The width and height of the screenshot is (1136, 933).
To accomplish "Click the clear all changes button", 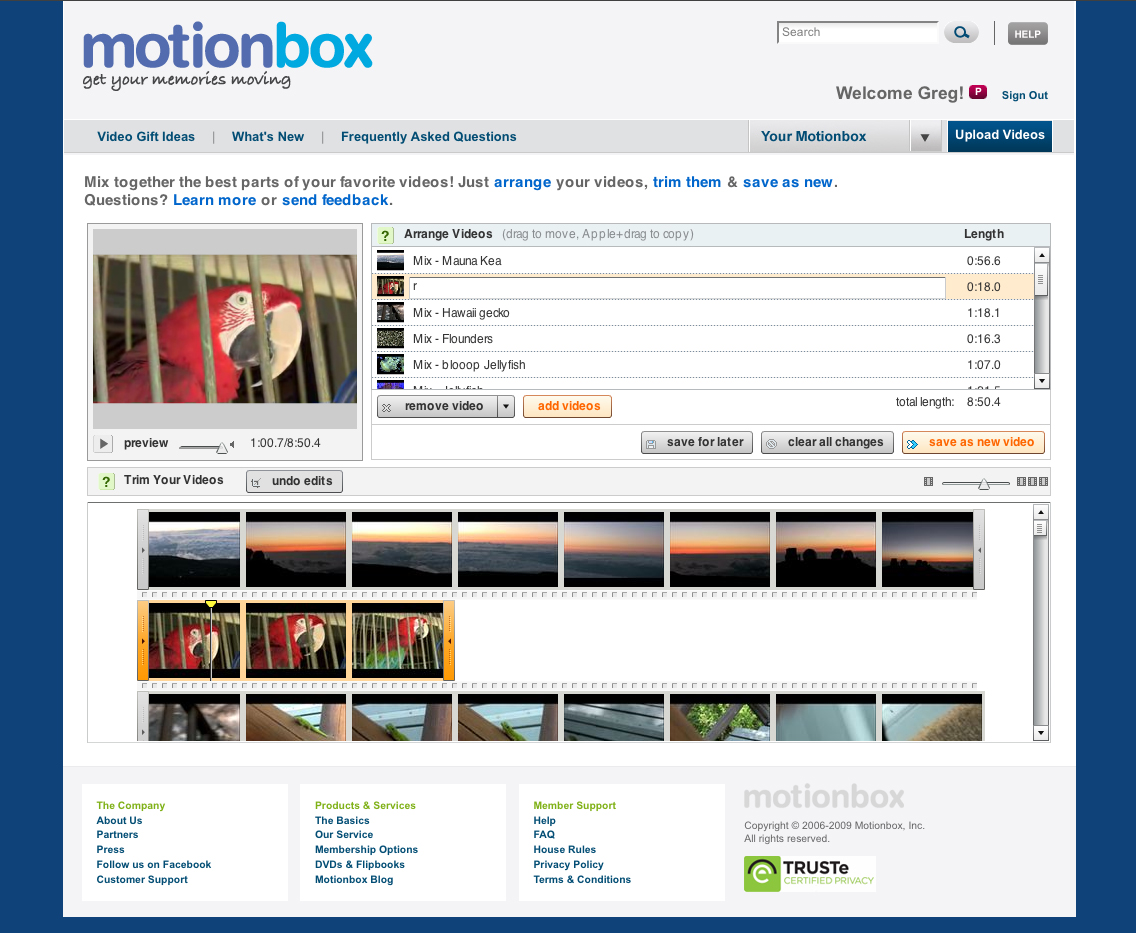I will [827, 443].
